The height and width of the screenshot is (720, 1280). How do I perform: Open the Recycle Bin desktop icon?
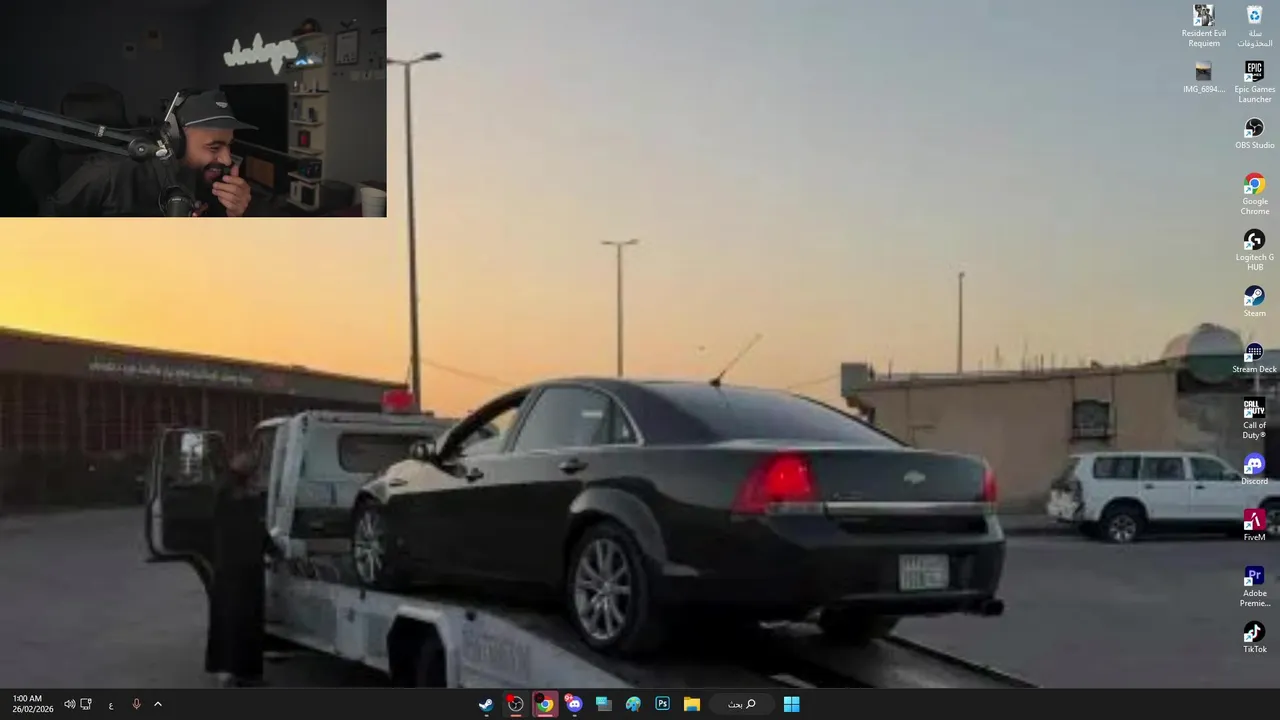pos(1254,26)
